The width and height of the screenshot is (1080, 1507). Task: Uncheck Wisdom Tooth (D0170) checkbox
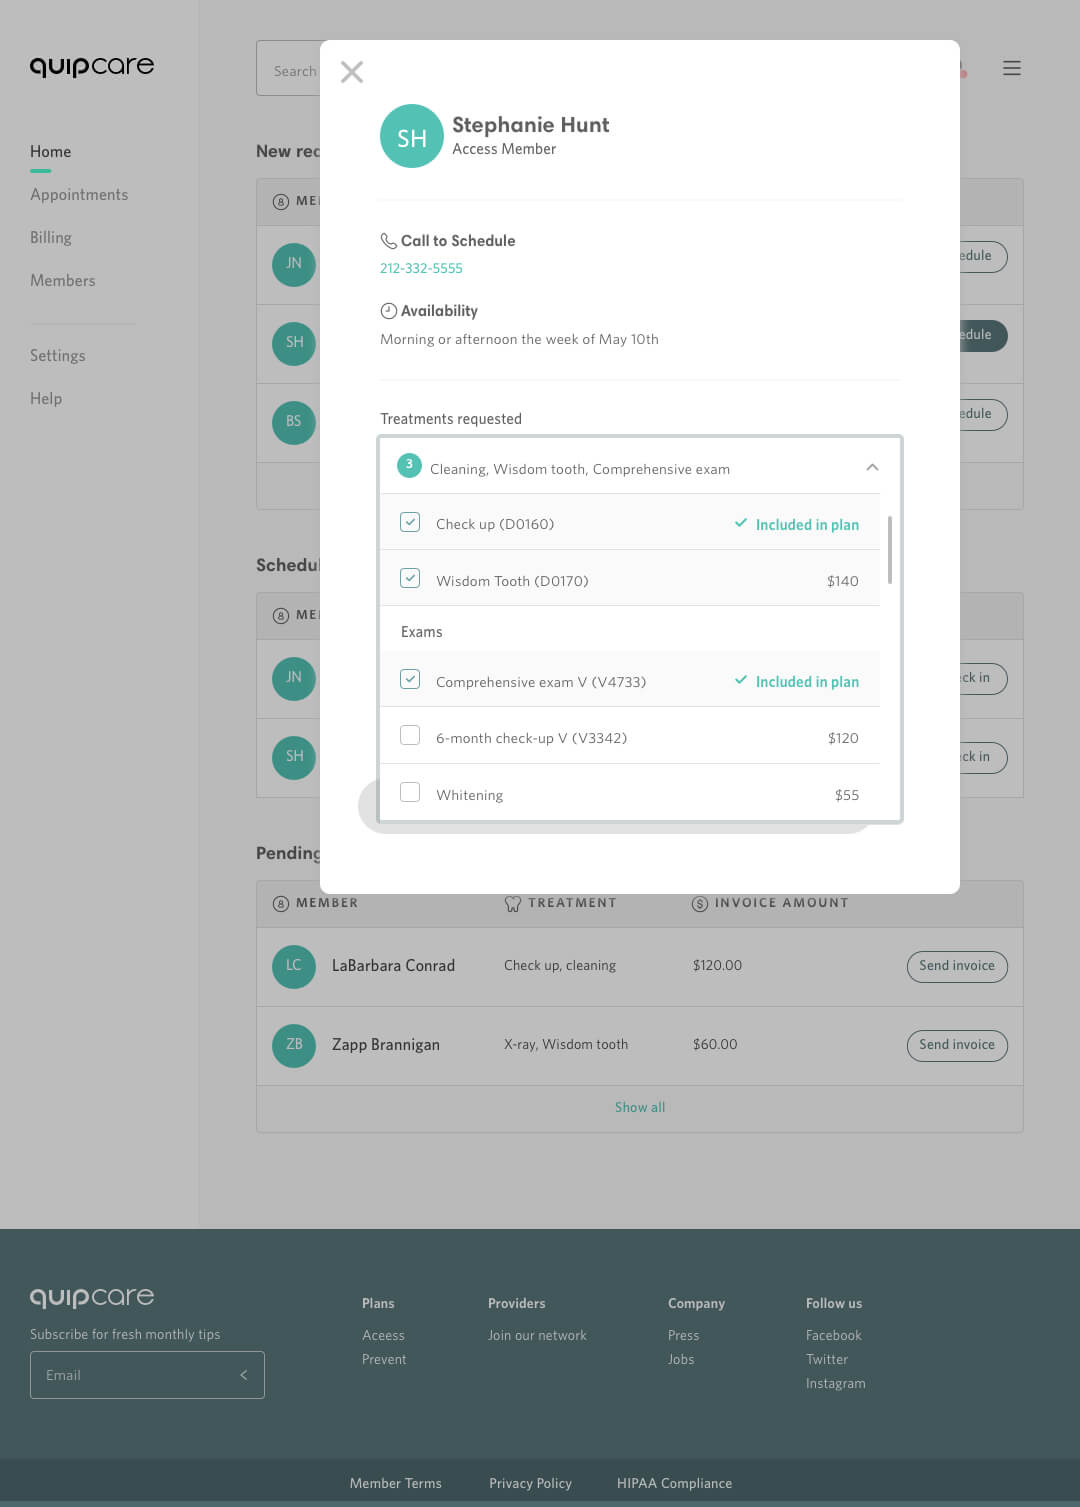[410, 578]
